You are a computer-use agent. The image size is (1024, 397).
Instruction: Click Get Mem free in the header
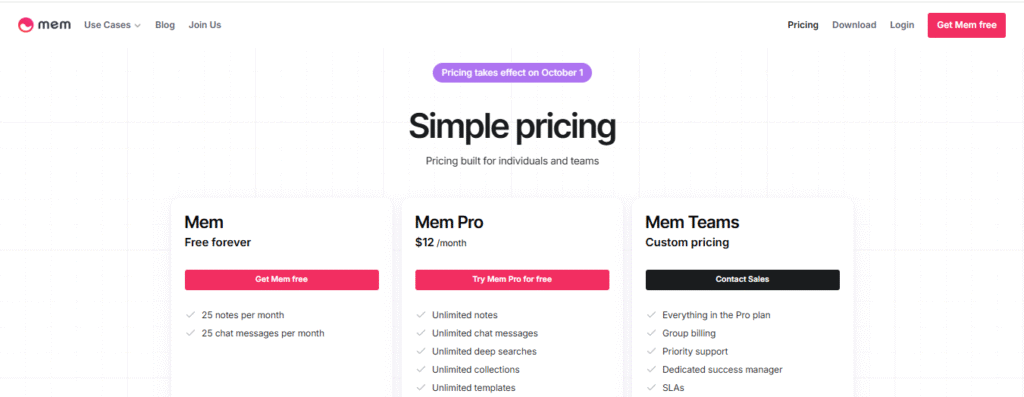[967, 25]
